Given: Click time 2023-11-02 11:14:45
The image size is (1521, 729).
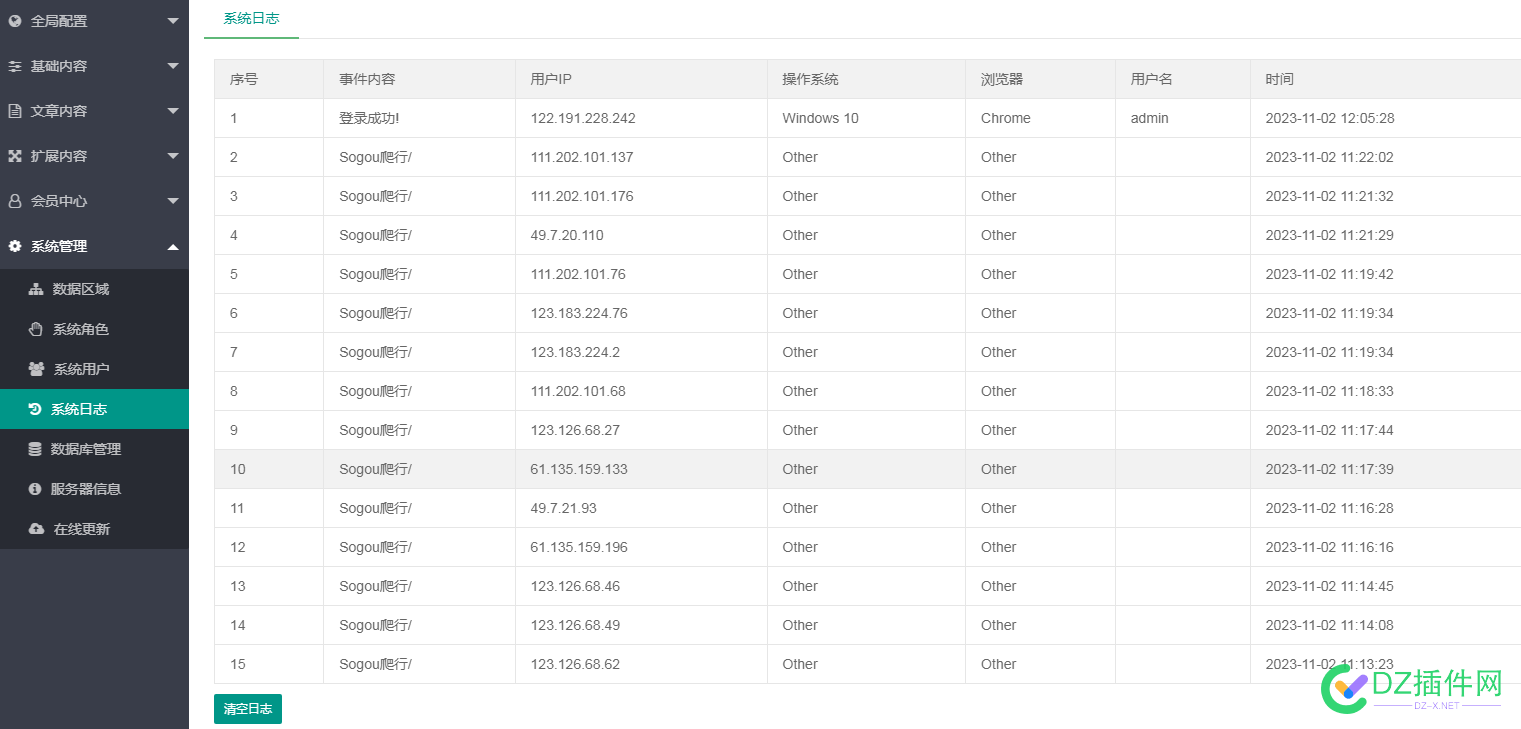Looking at the screenshot, I should pos(1329,586).
